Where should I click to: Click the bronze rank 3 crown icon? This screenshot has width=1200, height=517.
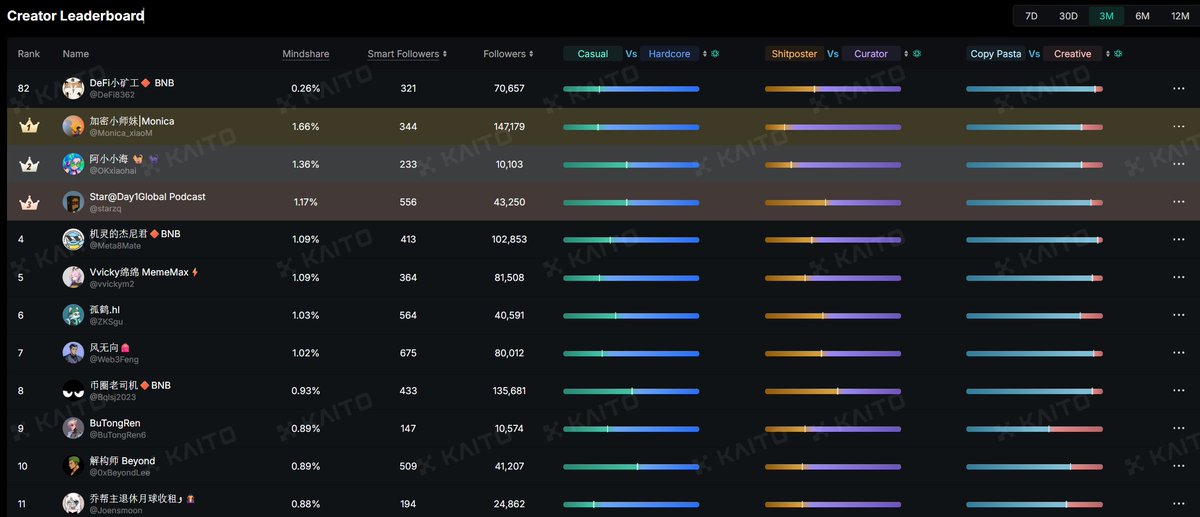[x=29, y=202]
